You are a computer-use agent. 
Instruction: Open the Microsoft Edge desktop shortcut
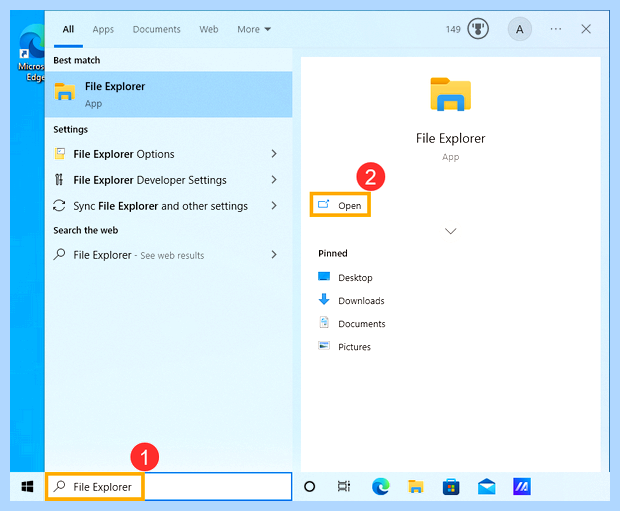tap(31, 53)
